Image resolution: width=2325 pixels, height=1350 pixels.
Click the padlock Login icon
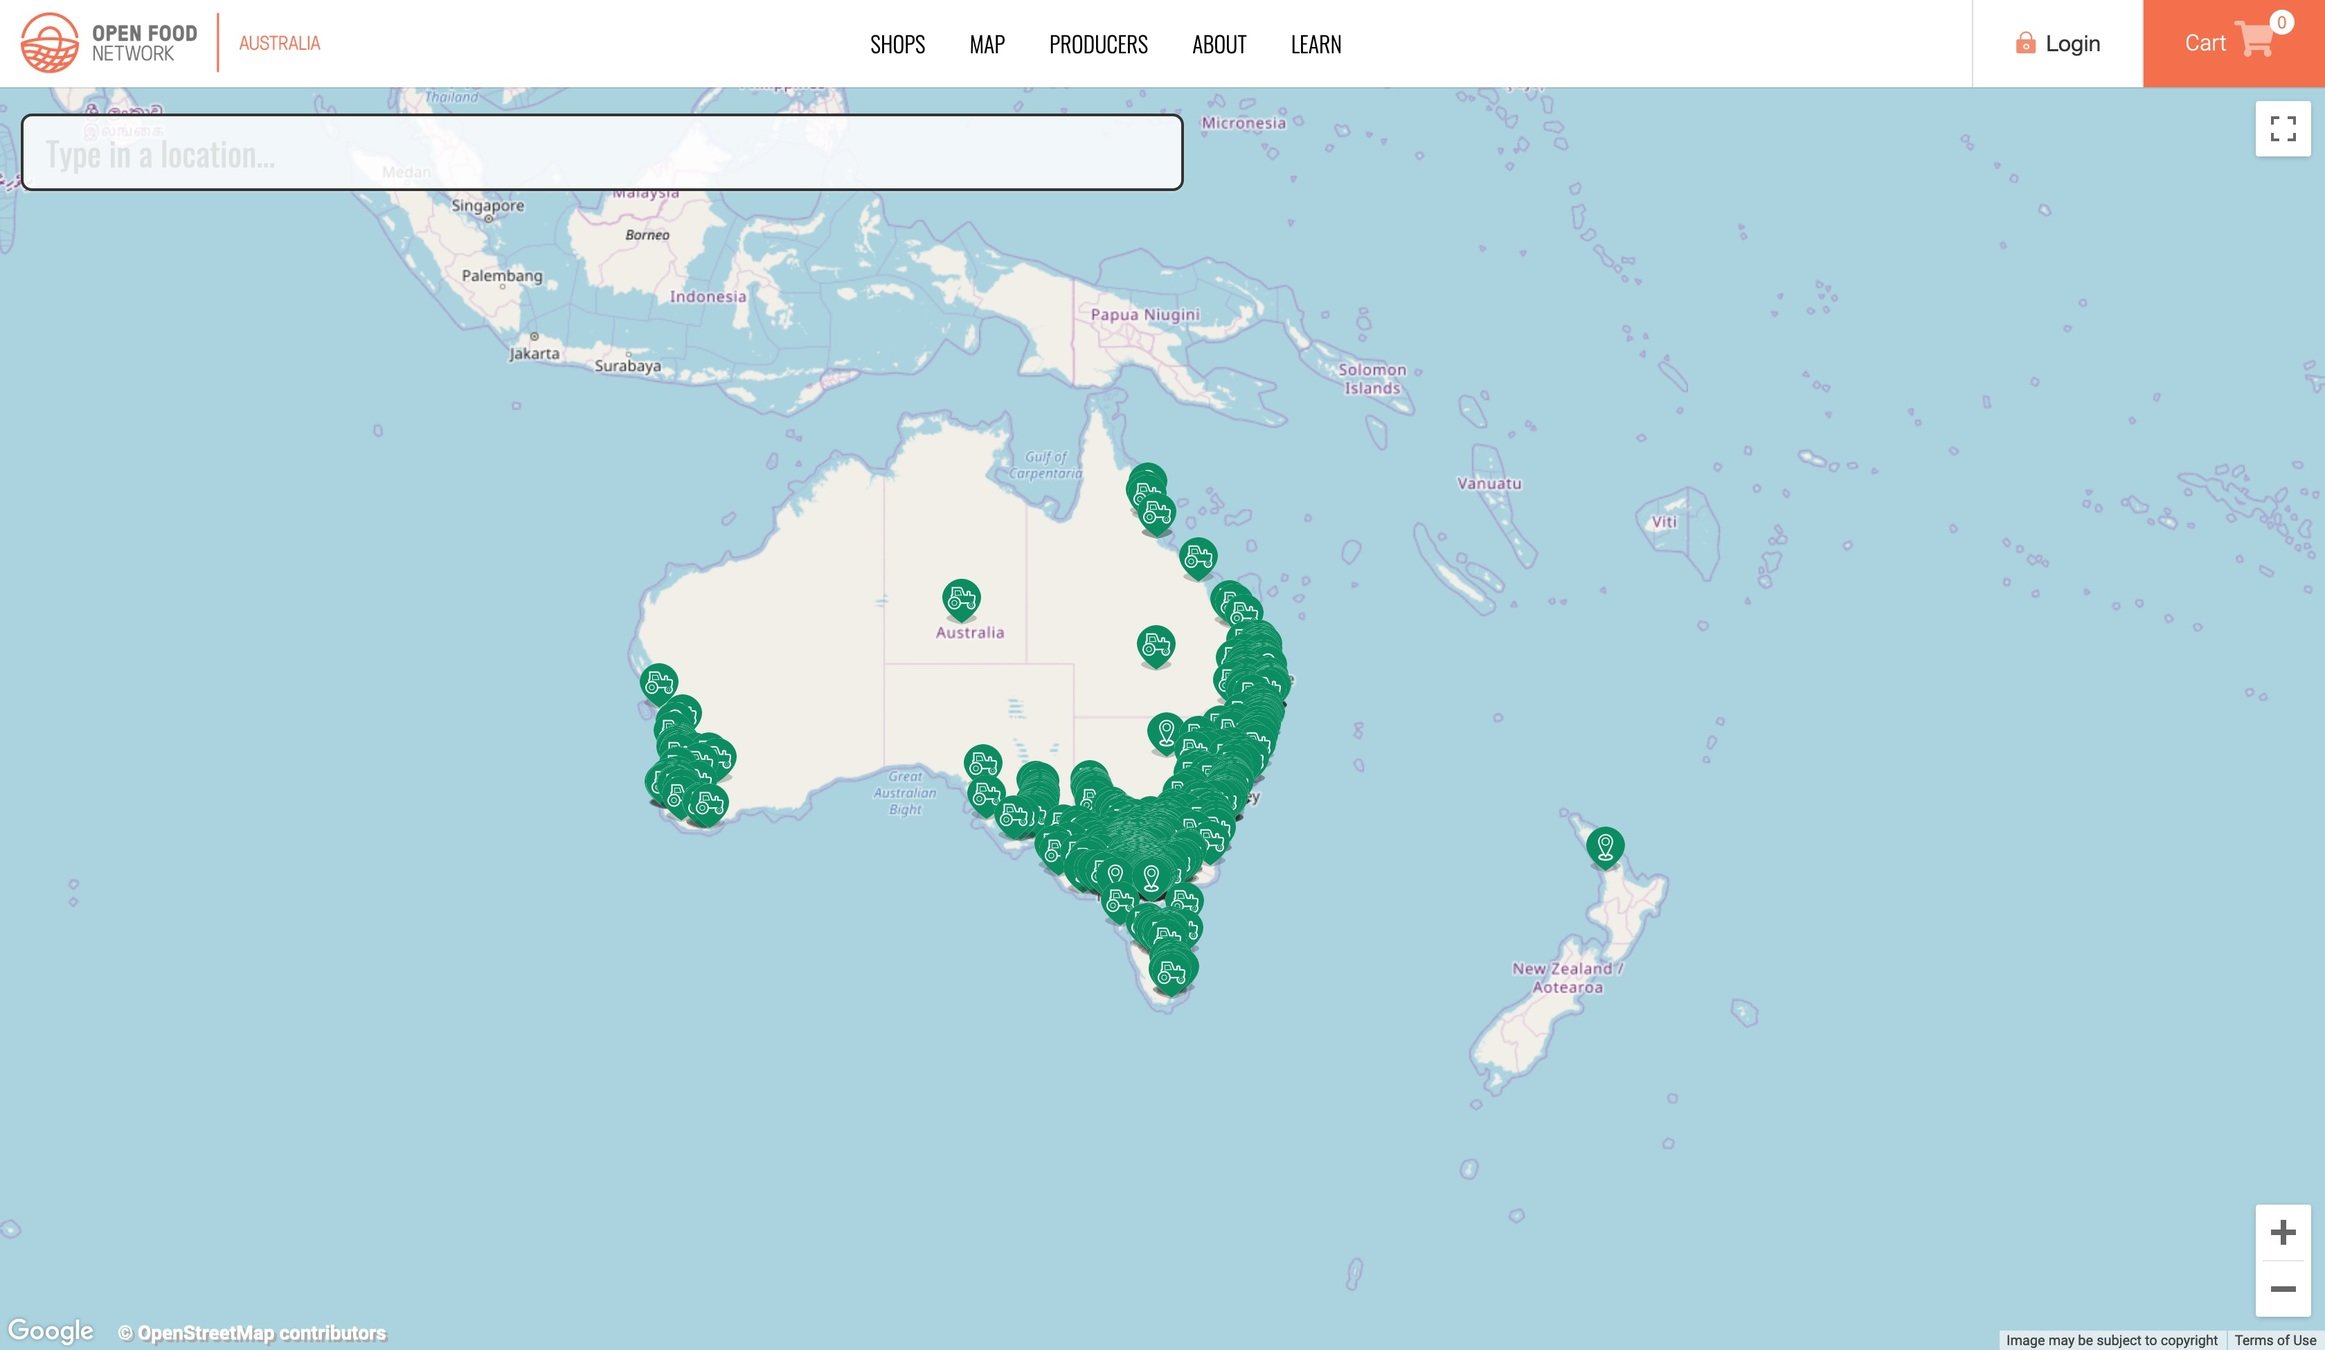(2025, 43)
